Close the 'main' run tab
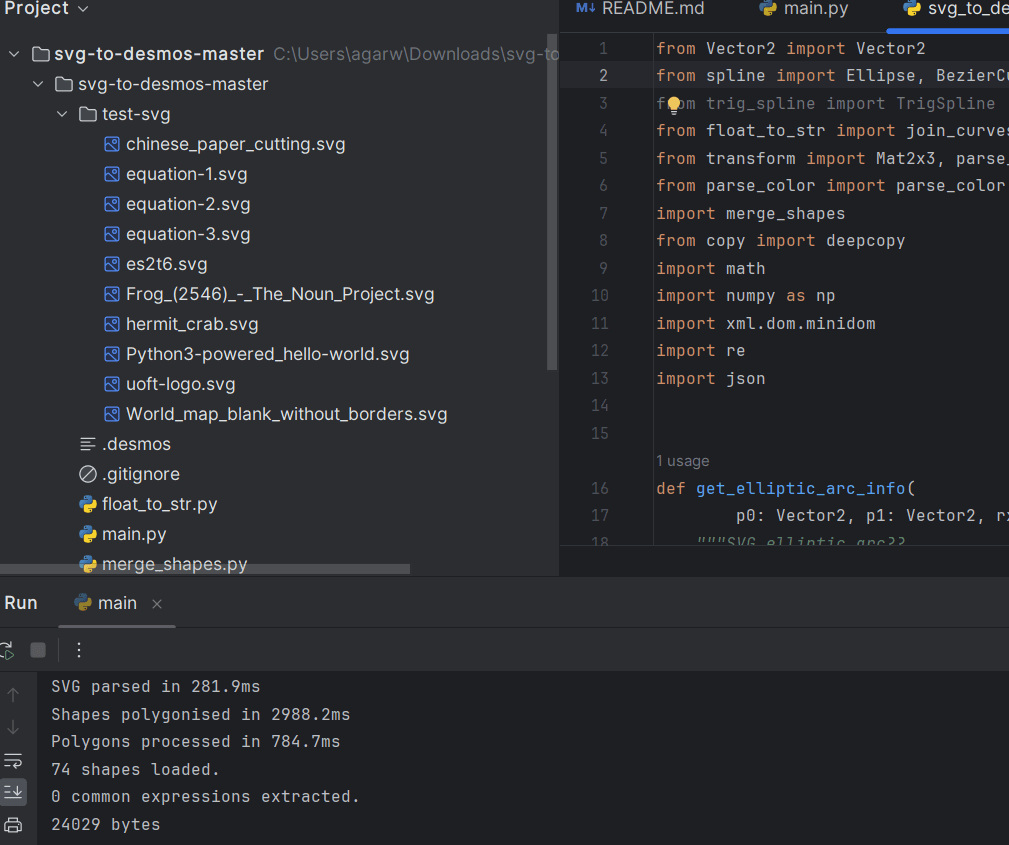 pyautogui.click(x=157, y=603)
